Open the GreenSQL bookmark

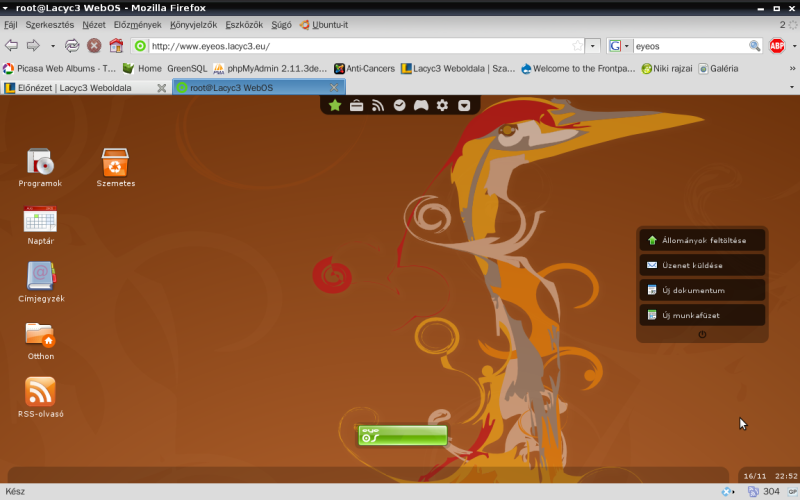[187, 68]
